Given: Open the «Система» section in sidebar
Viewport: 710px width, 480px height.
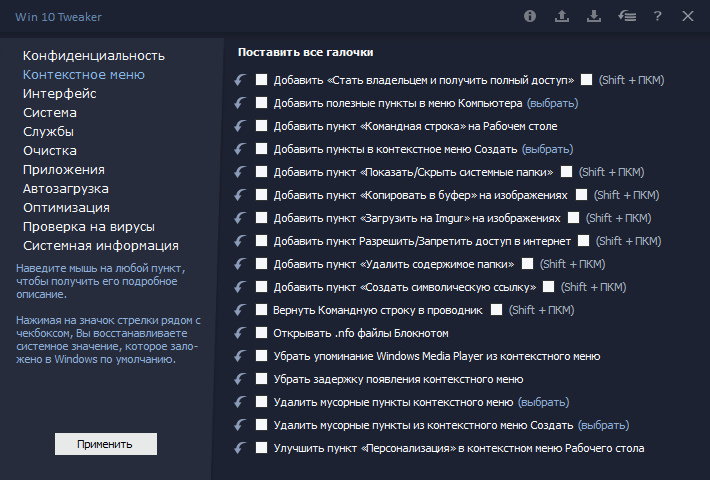Looking at the screenshot, I should point(50,112).
